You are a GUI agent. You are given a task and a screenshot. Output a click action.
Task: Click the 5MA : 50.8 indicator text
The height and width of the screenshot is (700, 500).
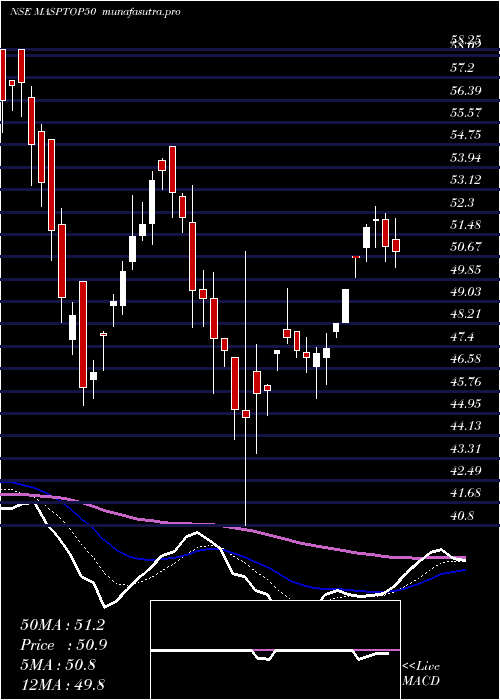(x=58, y=665)
